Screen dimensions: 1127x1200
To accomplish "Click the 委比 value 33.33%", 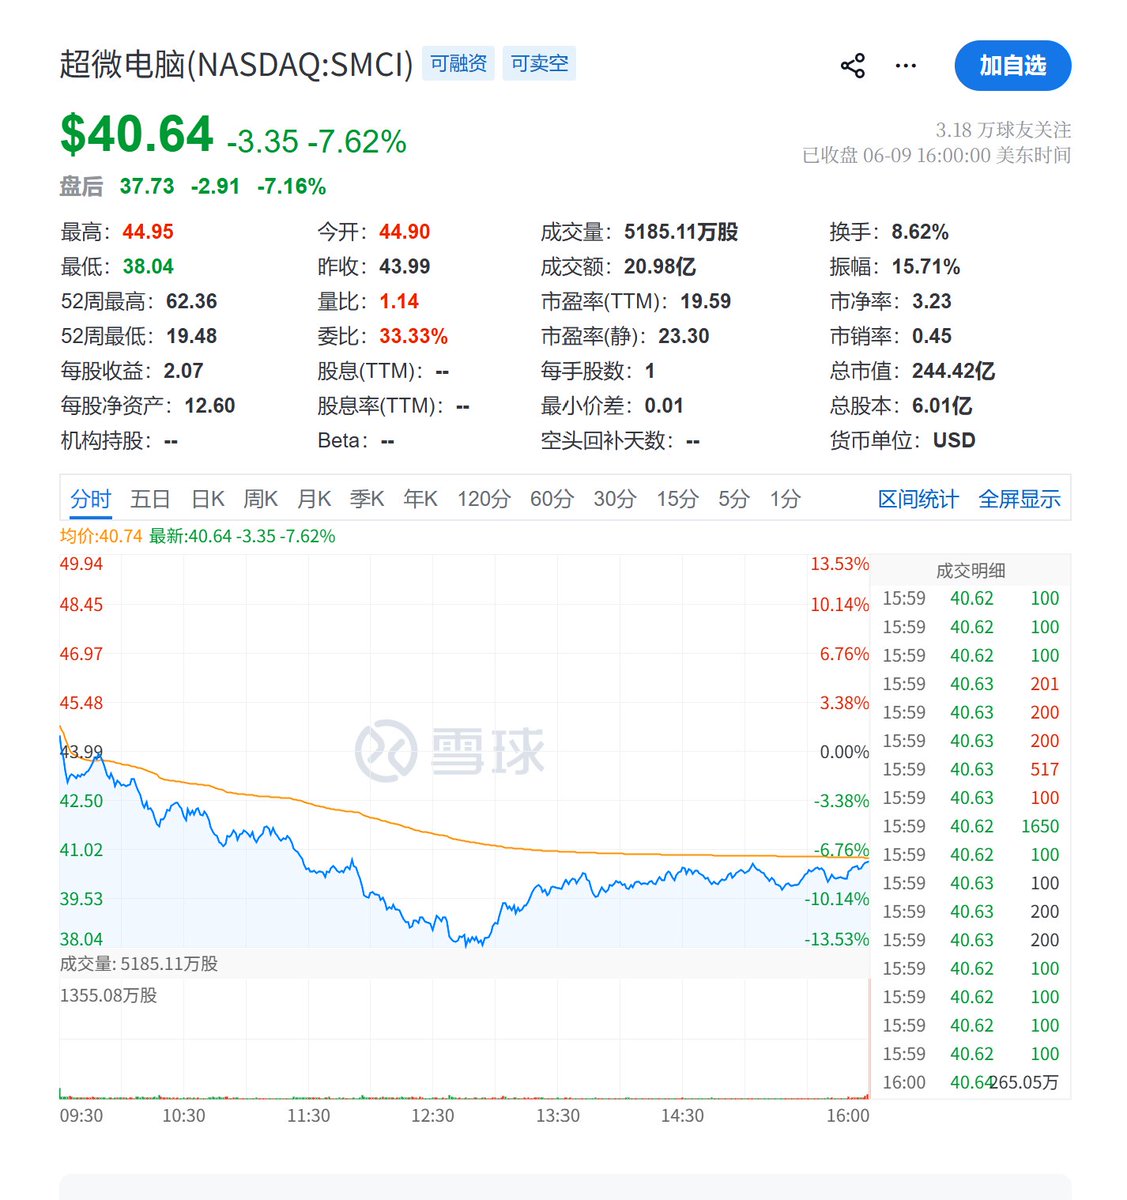I will click(x=414, y=336).
